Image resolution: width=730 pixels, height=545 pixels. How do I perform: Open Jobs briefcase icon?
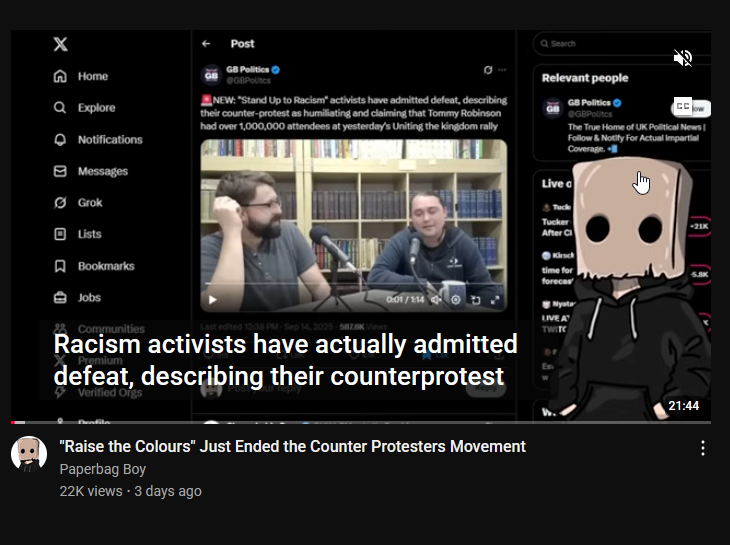pyautogui.click(x=60, y=297)
